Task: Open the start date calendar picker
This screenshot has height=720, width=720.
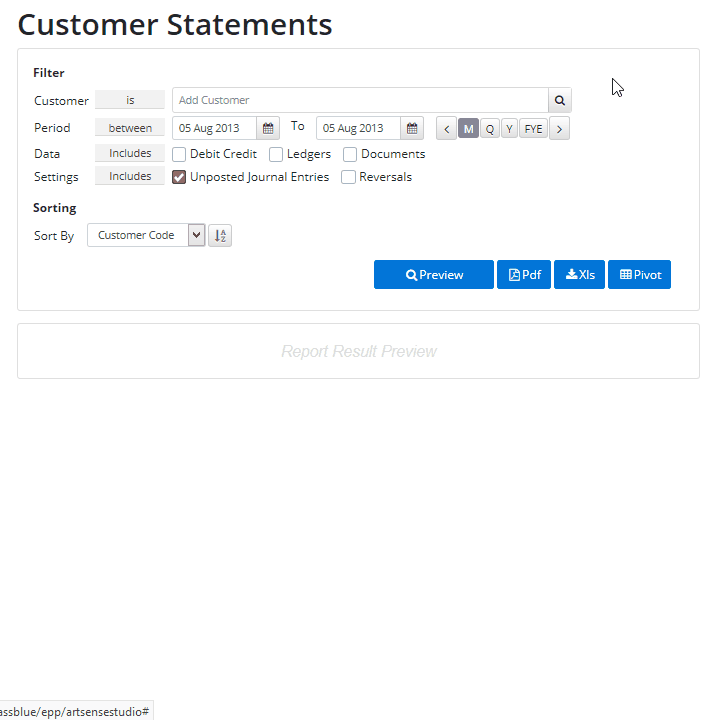Action: (x=268, y=128)
